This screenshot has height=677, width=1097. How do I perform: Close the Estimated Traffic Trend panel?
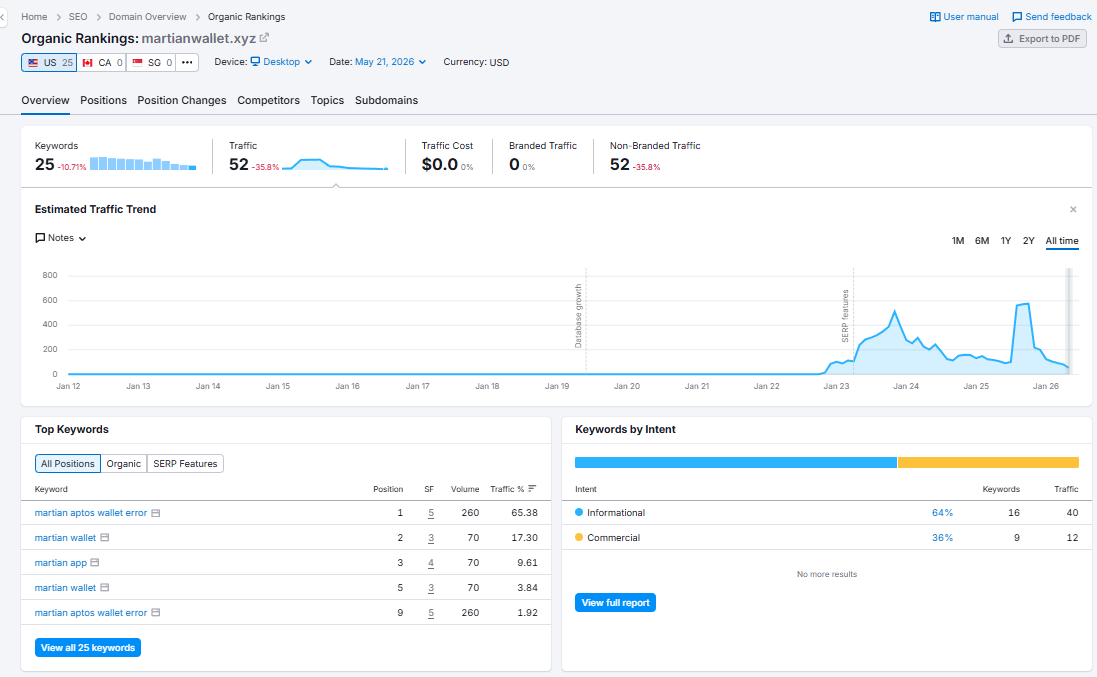click(x=1073, y=209)
